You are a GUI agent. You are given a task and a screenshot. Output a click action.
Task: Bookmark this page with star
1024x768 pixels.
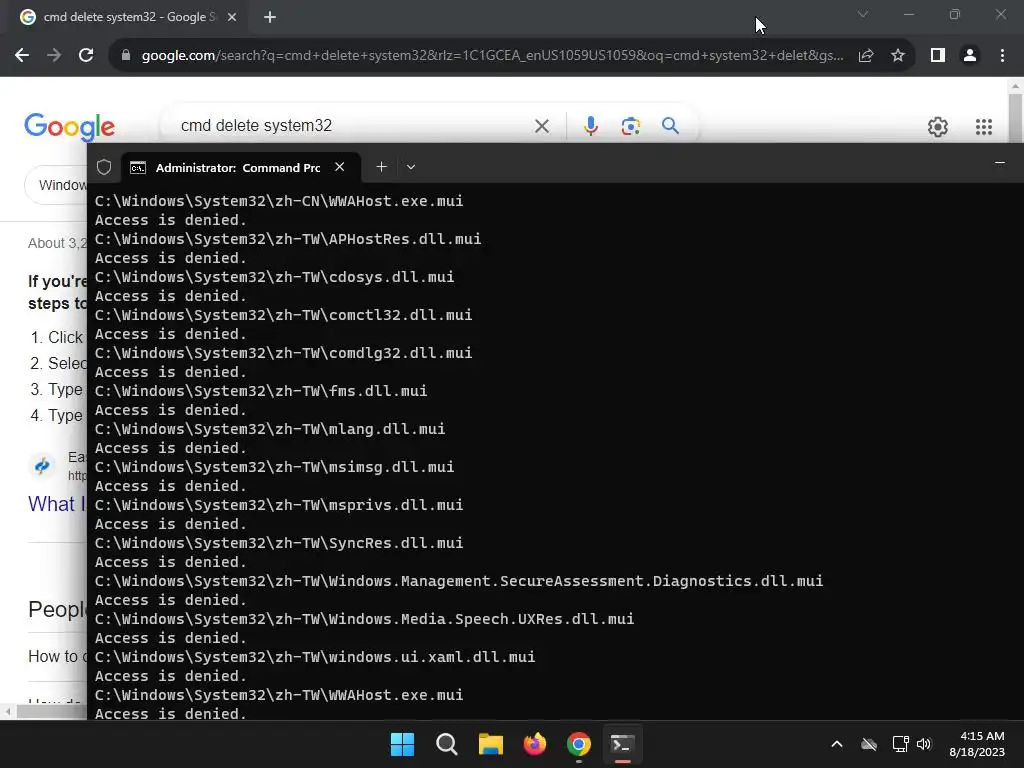click(898, 56)
